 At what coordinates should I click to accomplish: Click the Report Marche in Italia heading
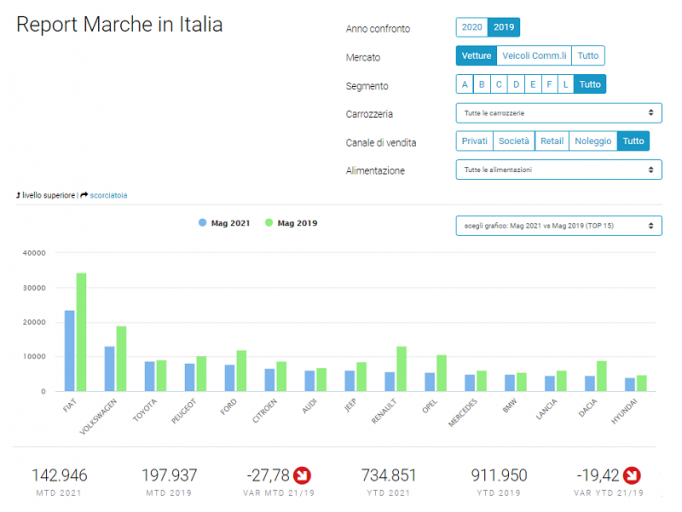pyautogui.click(x=120, y=24)
